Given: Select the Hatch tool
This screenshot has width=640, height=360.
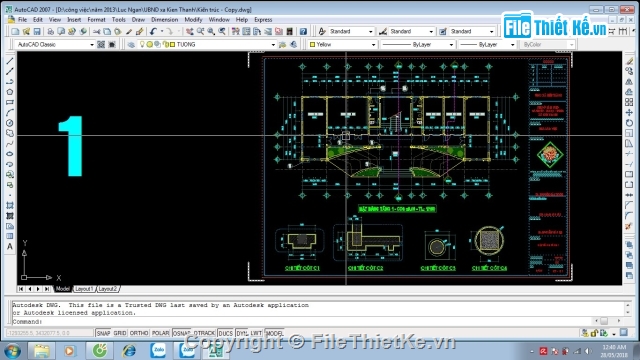Looking at the screenshot, I should click(10, 205).
